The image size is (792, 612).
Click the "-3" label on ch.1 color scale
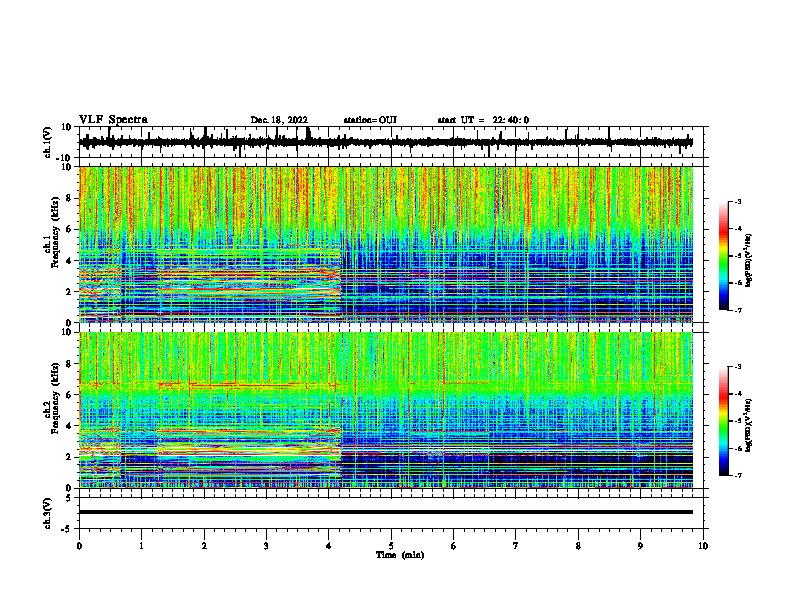[737, 201]
